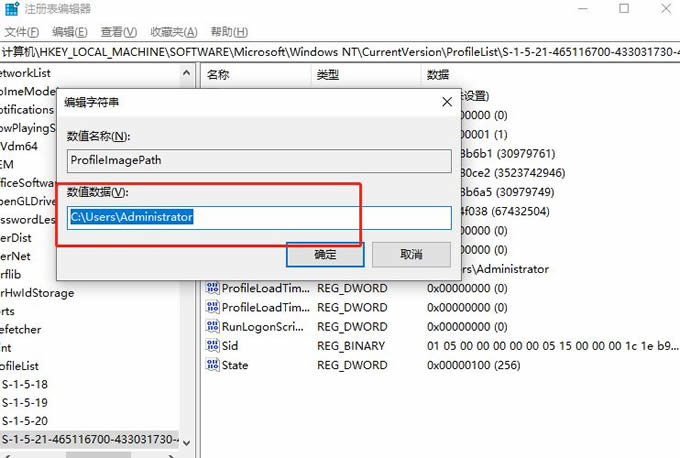Open the 编辑(E) menu
This screenshot has height=458, width=680.
[x=69, y=32]
